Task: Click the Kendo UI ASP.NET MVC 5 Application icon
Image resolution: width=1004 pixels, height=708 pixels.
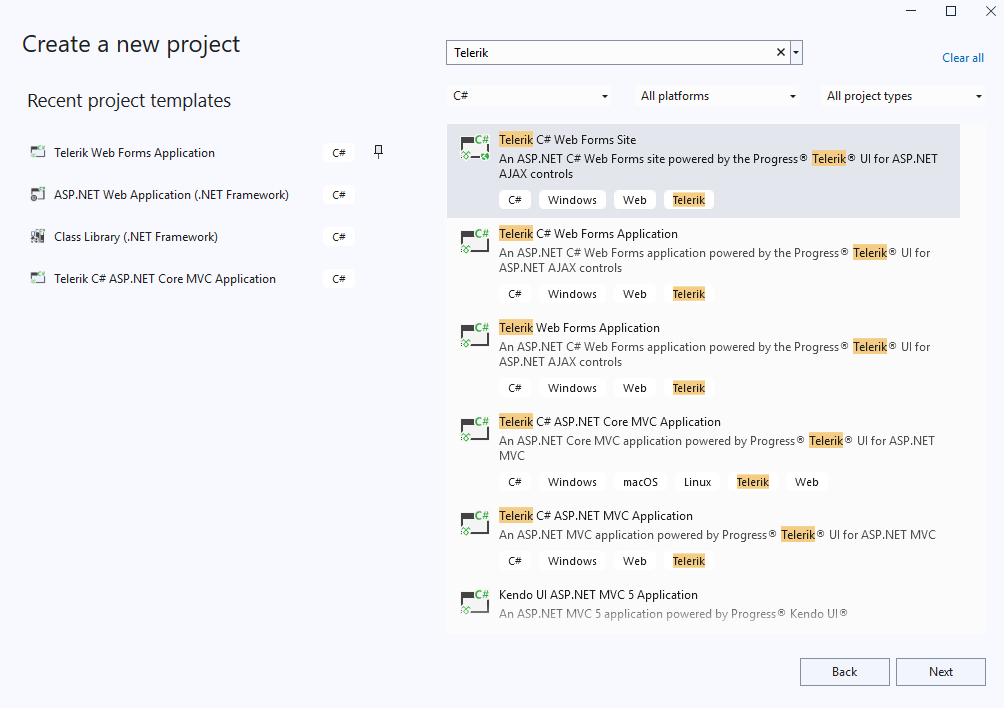Action: 474,601
